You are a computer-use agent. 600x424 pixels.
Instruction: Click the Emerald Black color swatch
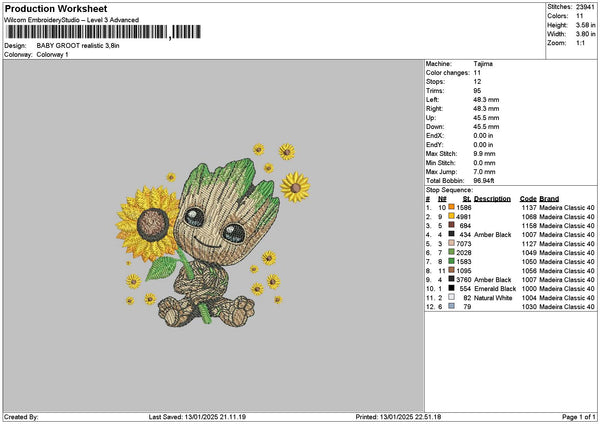pos(452,288)
